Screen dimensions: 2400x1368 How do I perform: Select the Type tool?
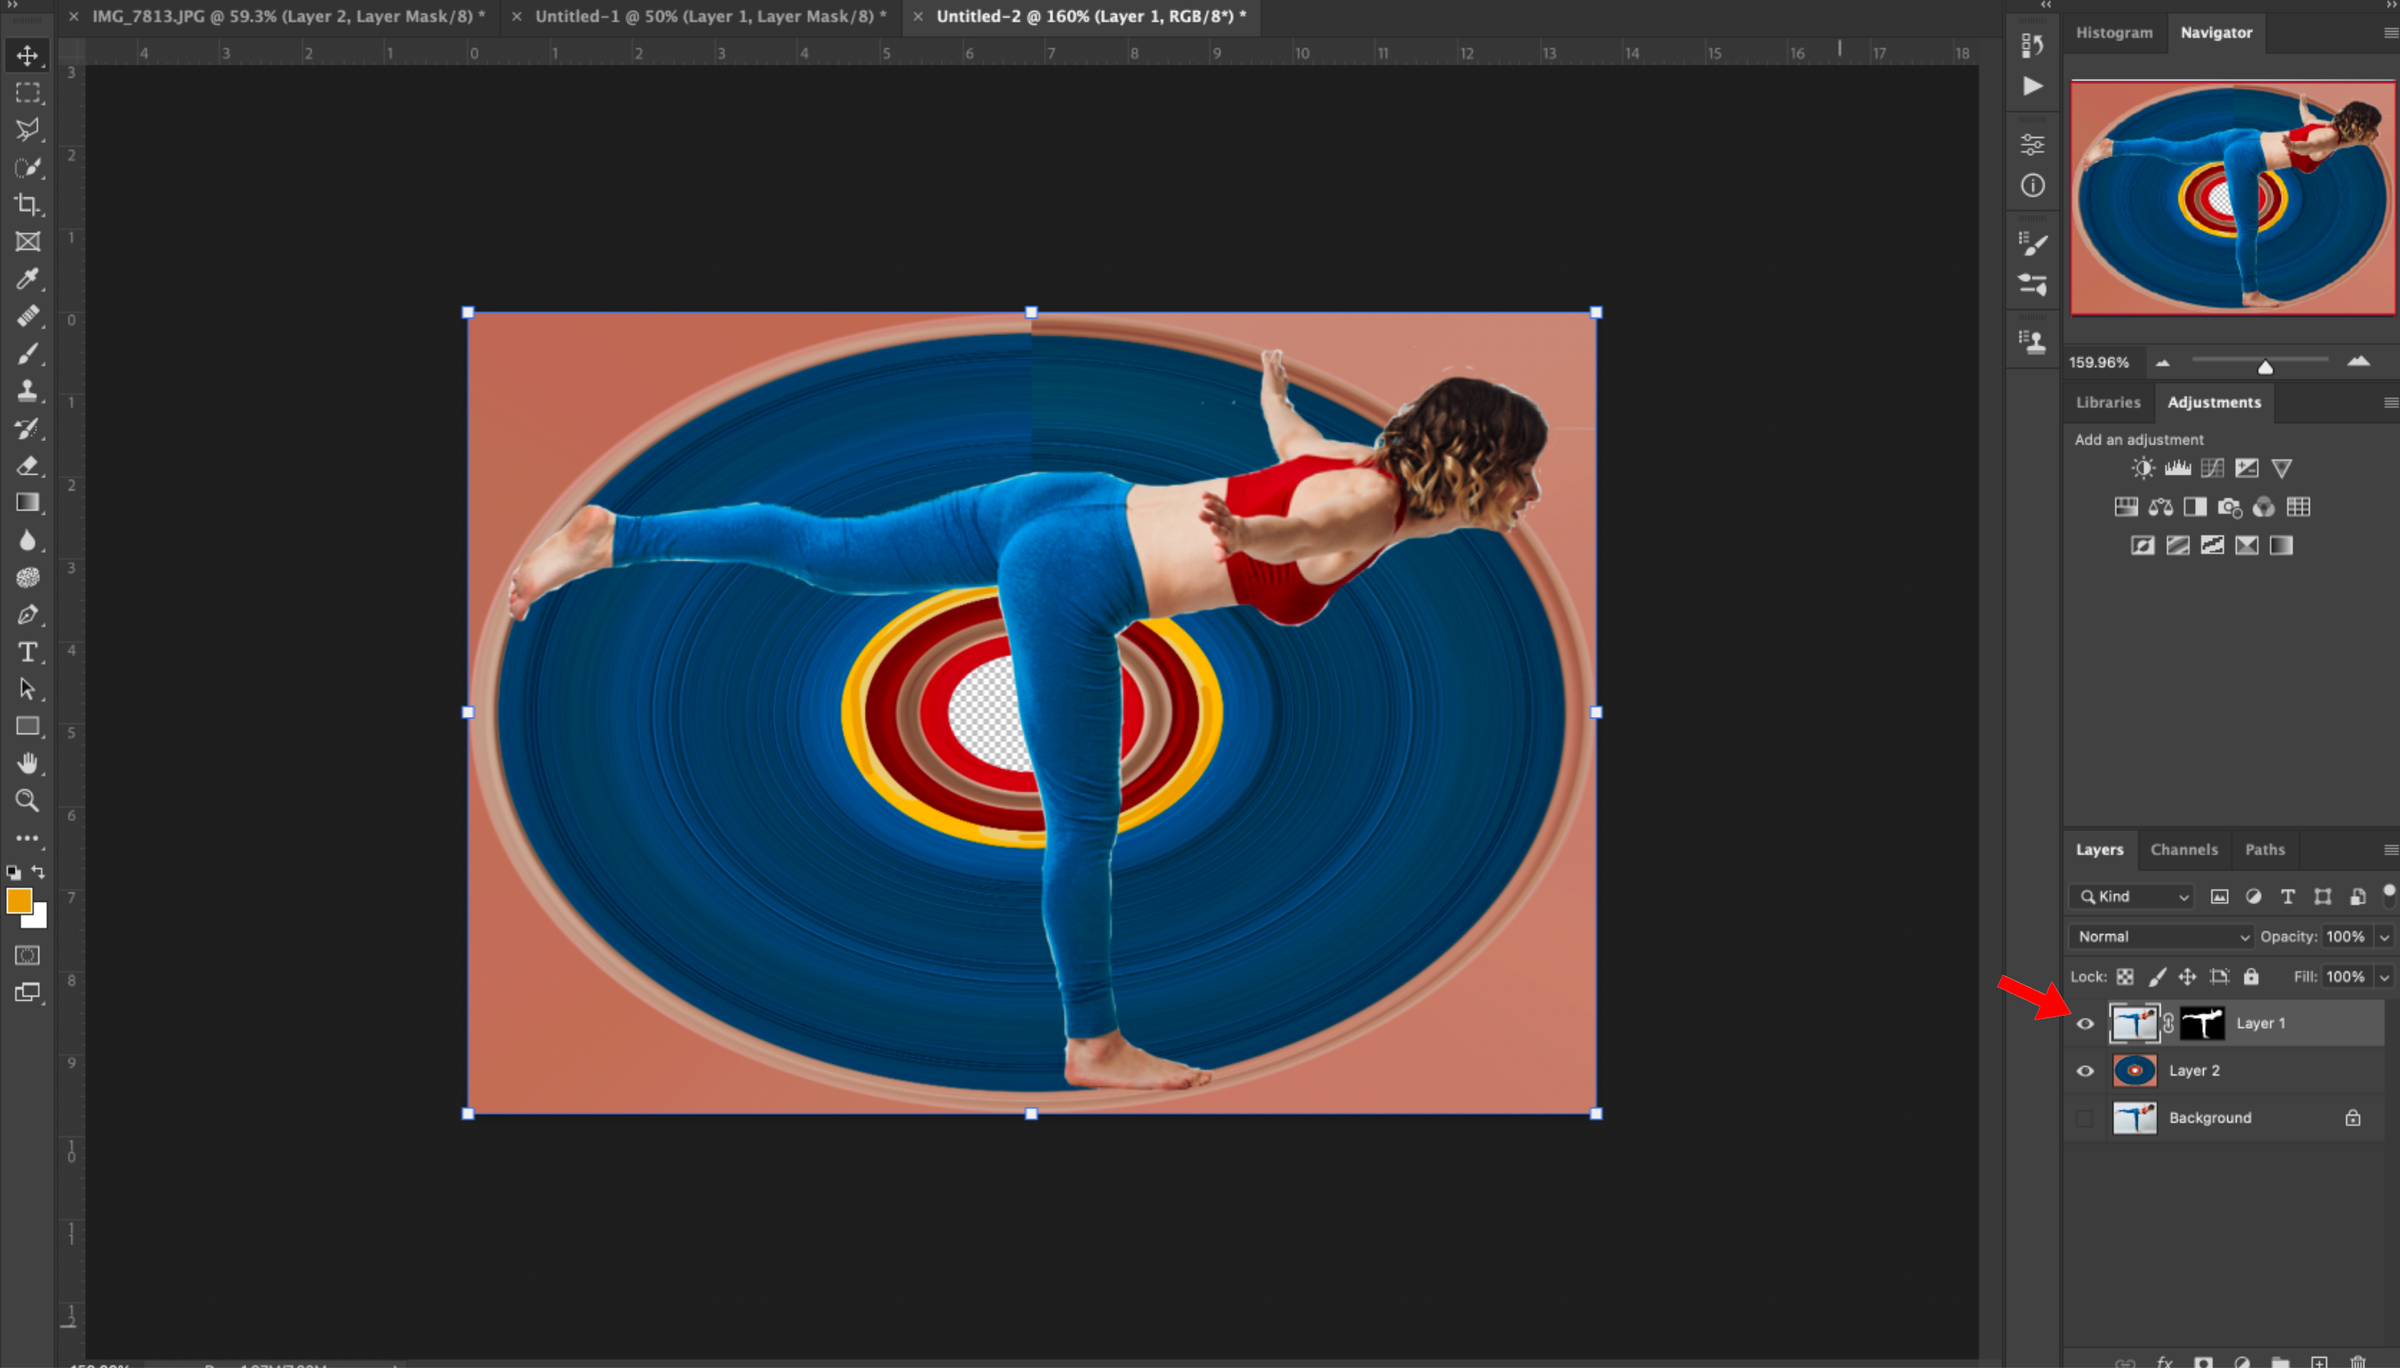27,651
